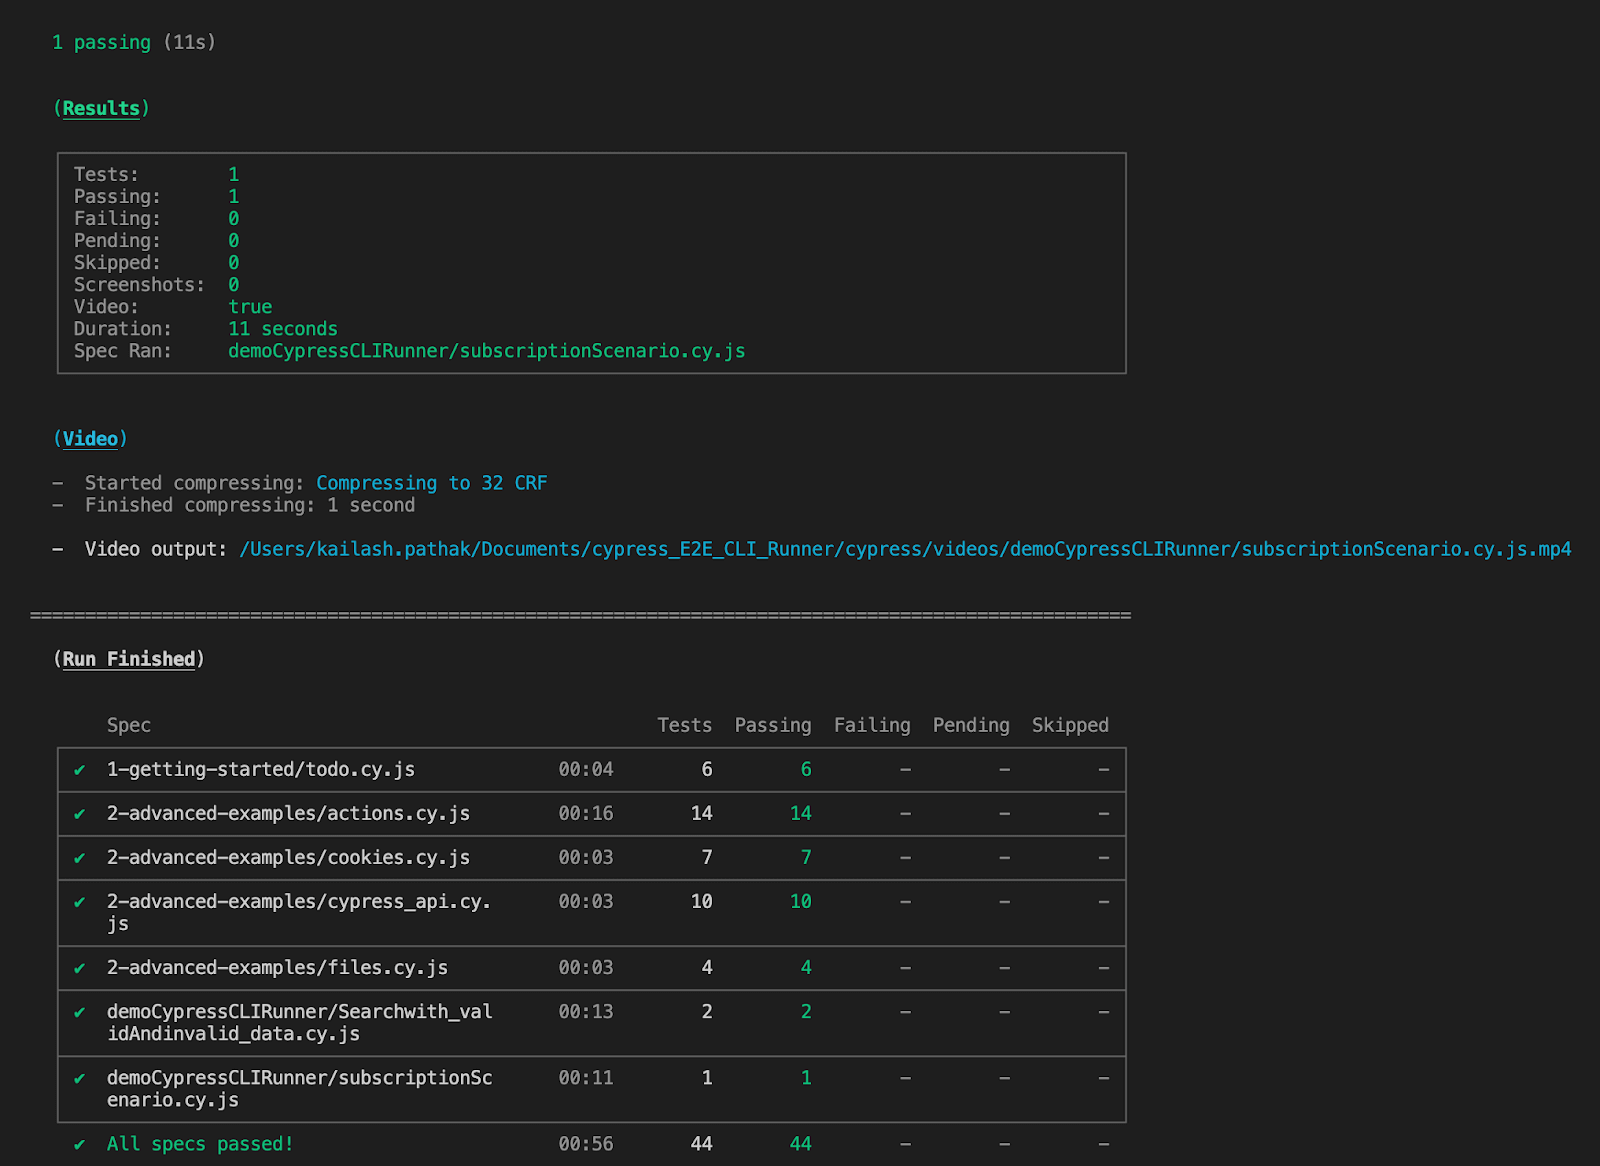This screenshot has height=1166, width=1600.
Task: Click the checkmark beside cookies.cy.js spec
Action: point(81,857)
